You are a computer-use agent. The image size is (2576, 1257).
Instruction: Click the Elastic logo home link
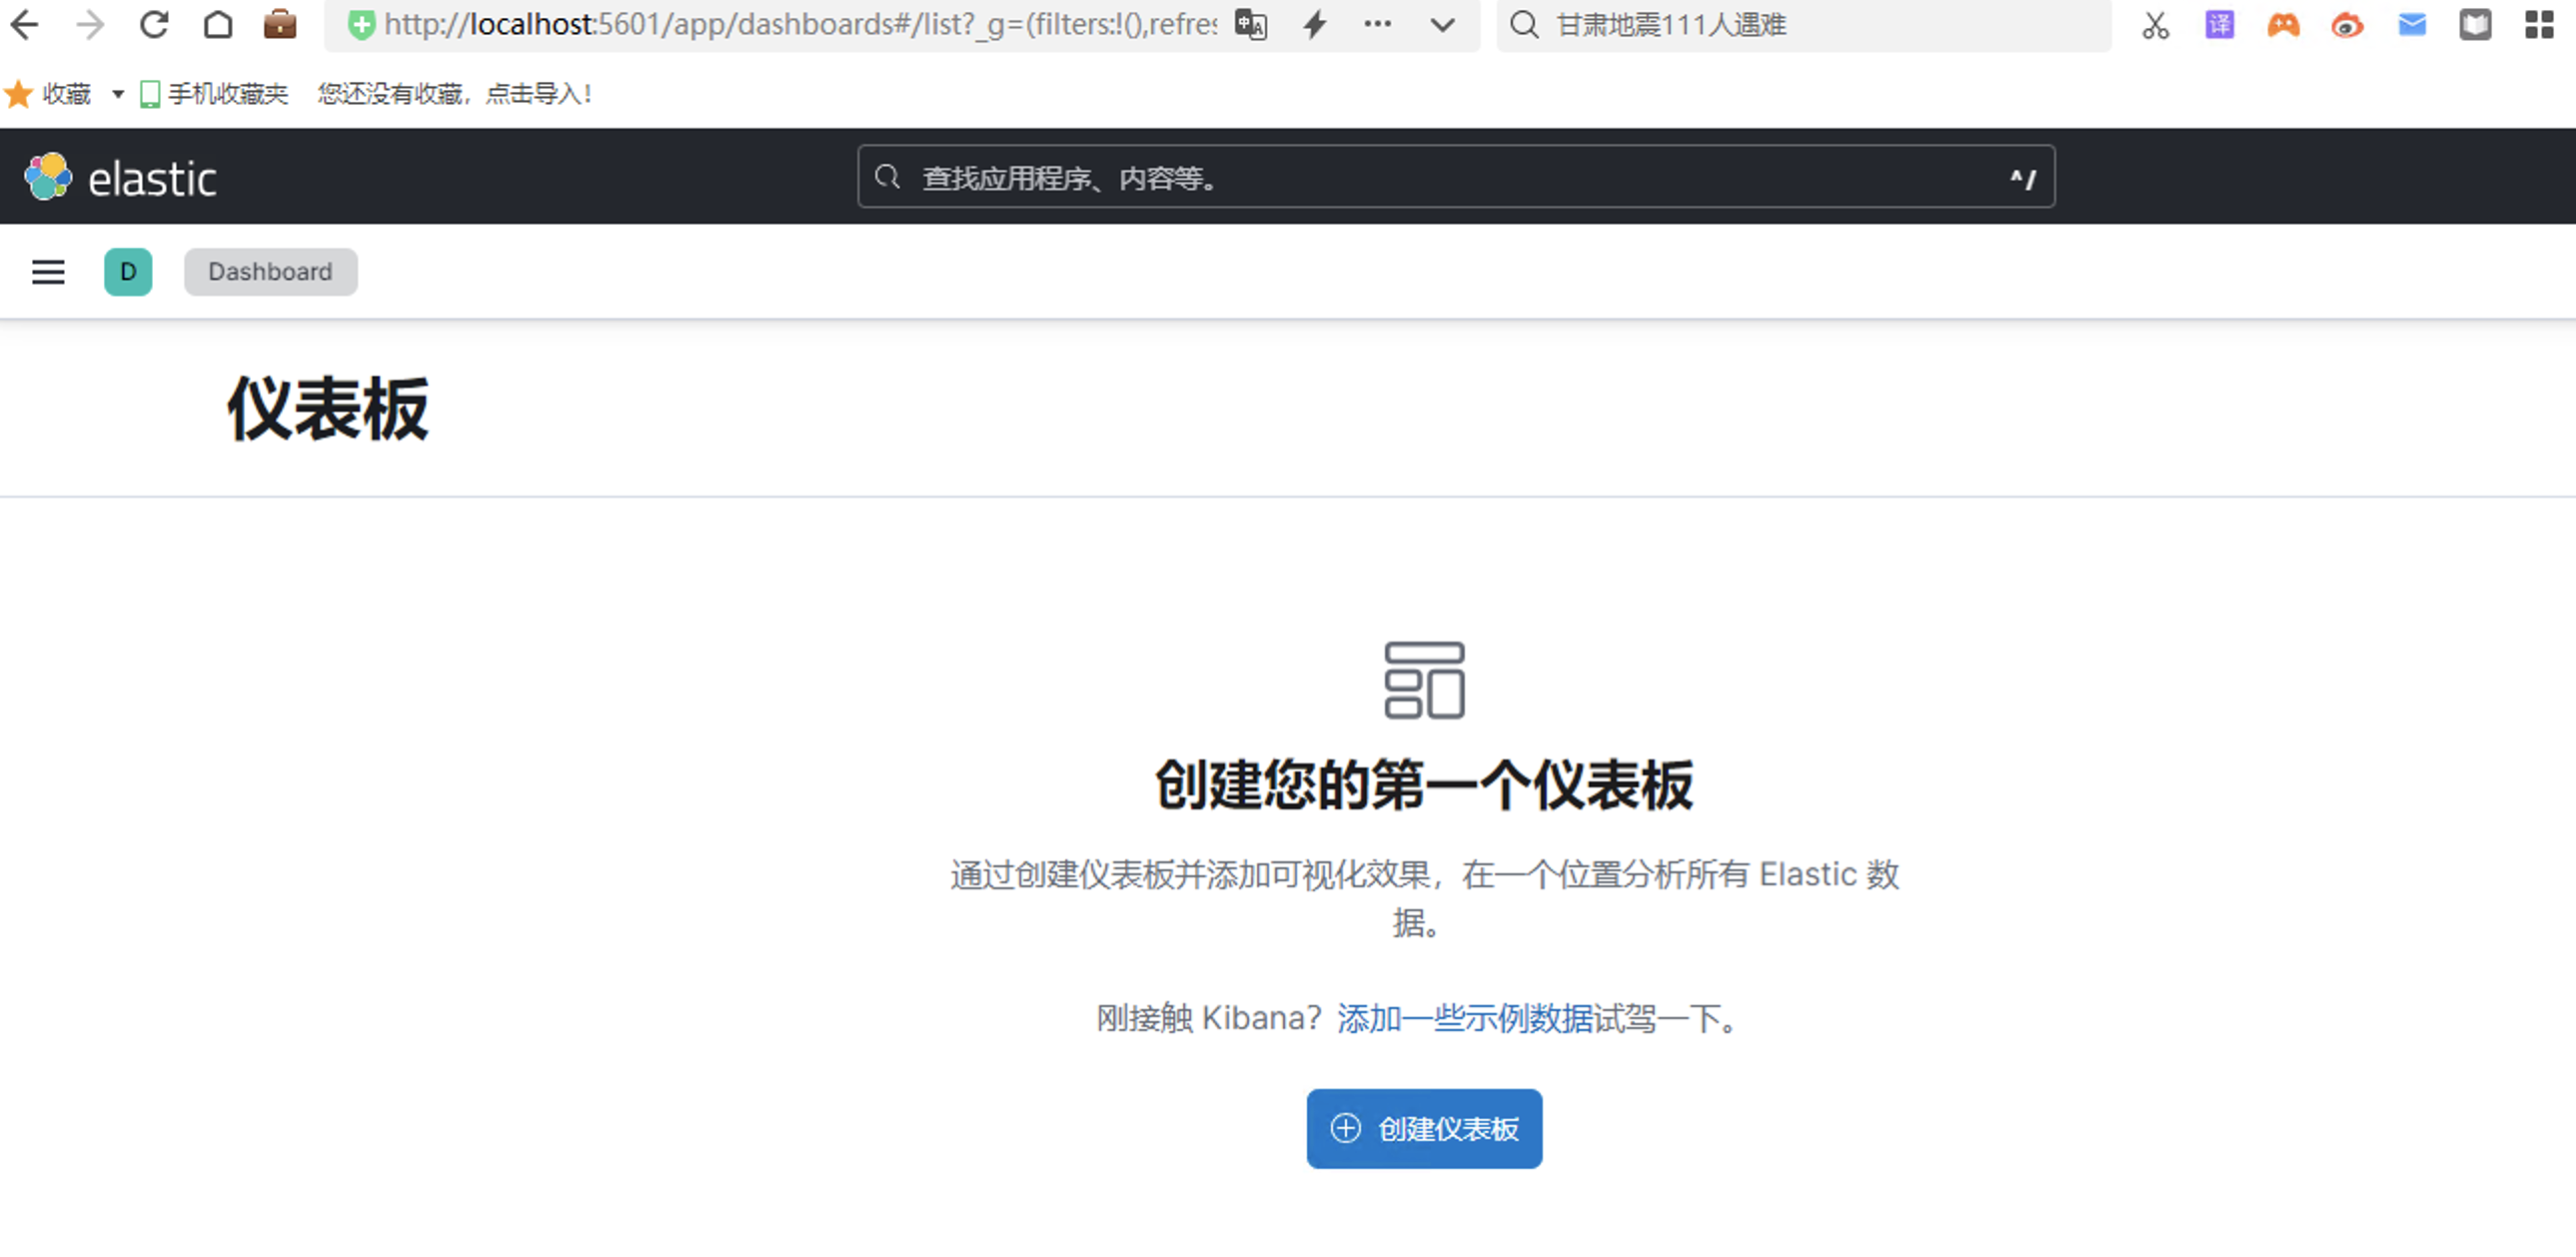pos(120,178)
